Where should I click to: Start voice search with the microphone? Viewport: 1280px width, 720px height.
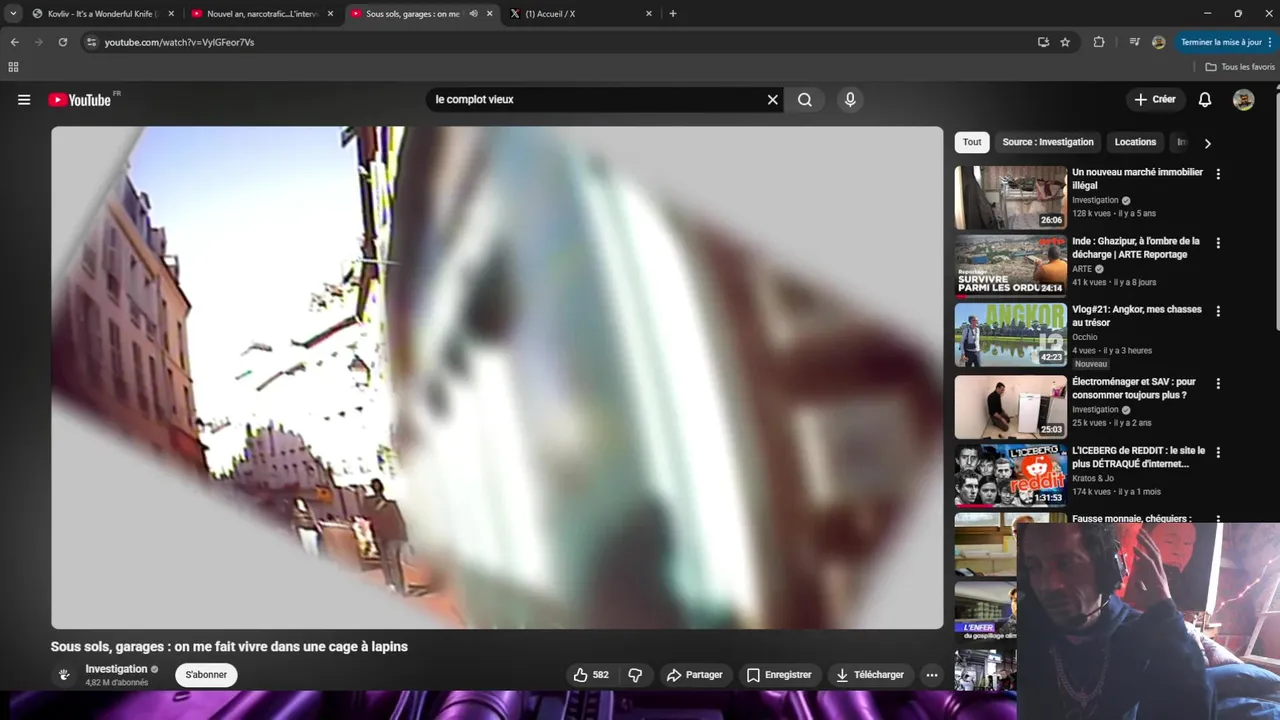click(850, 100)
